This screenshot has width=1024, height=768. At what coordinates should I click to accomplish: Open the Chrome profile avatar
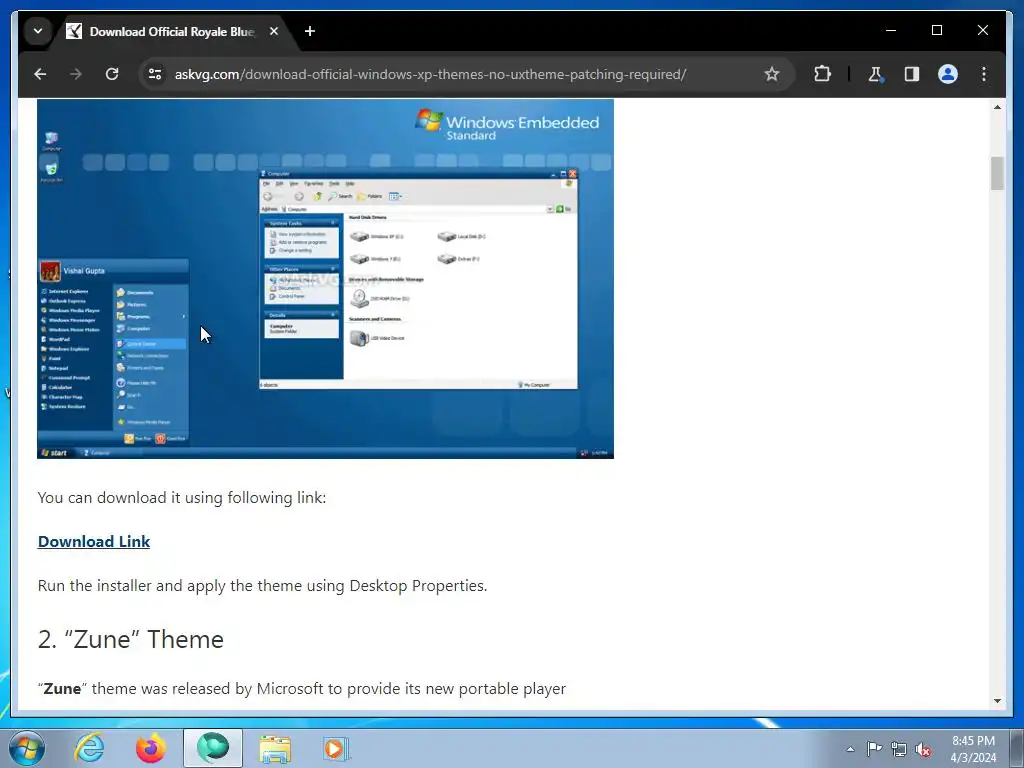click(948, 74)
